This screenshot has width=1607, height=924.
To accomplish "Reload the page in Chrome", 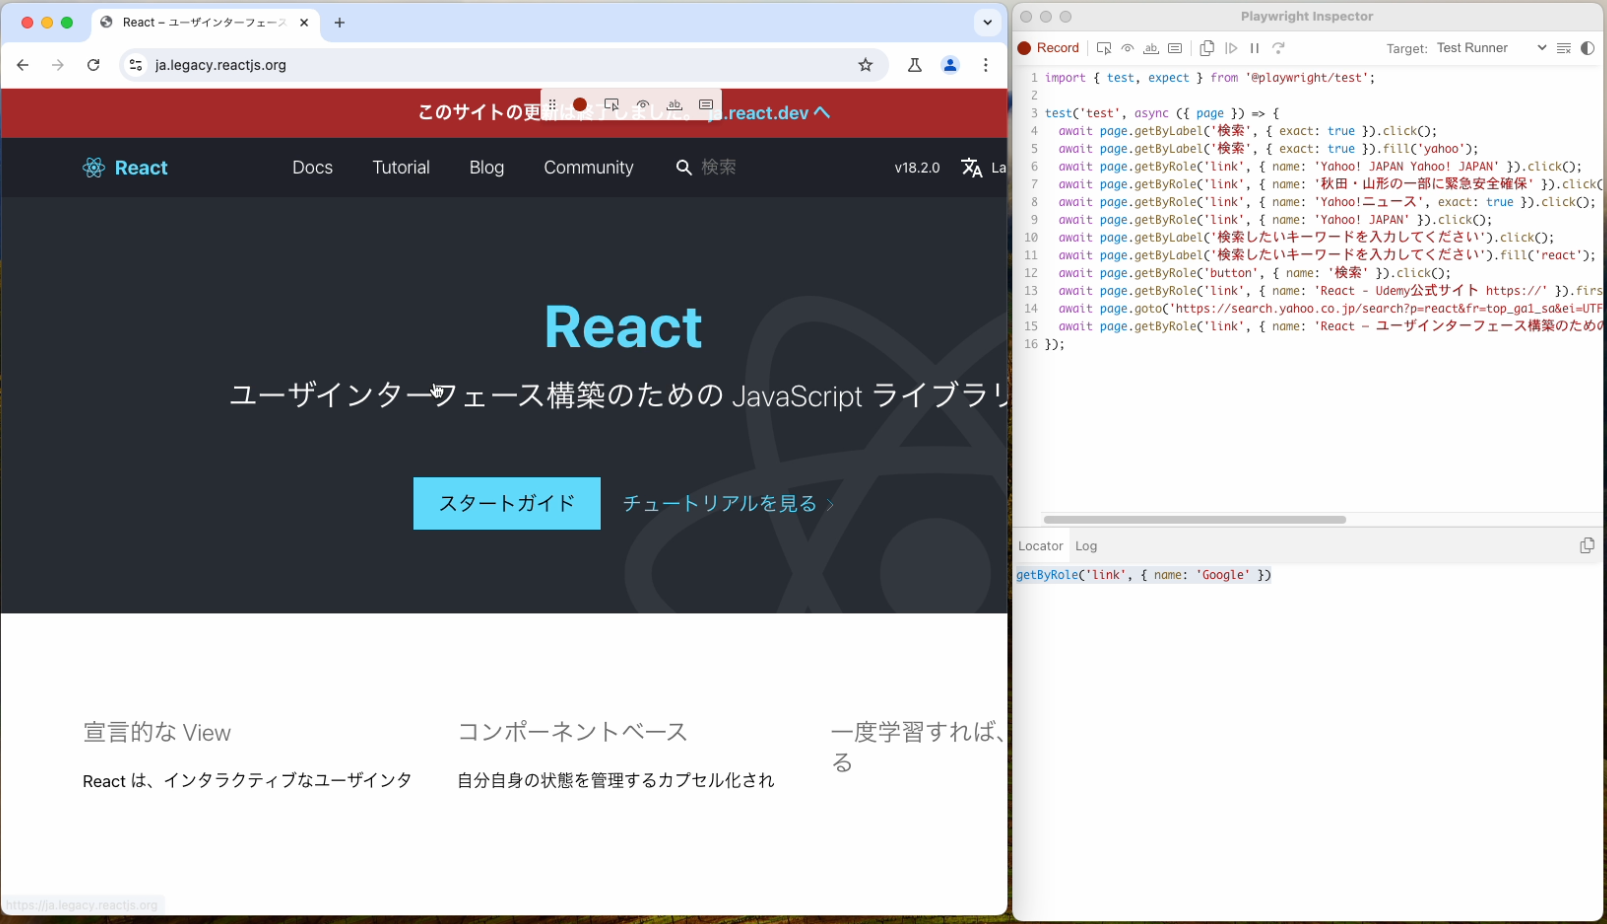I will (x=93, y=65).
